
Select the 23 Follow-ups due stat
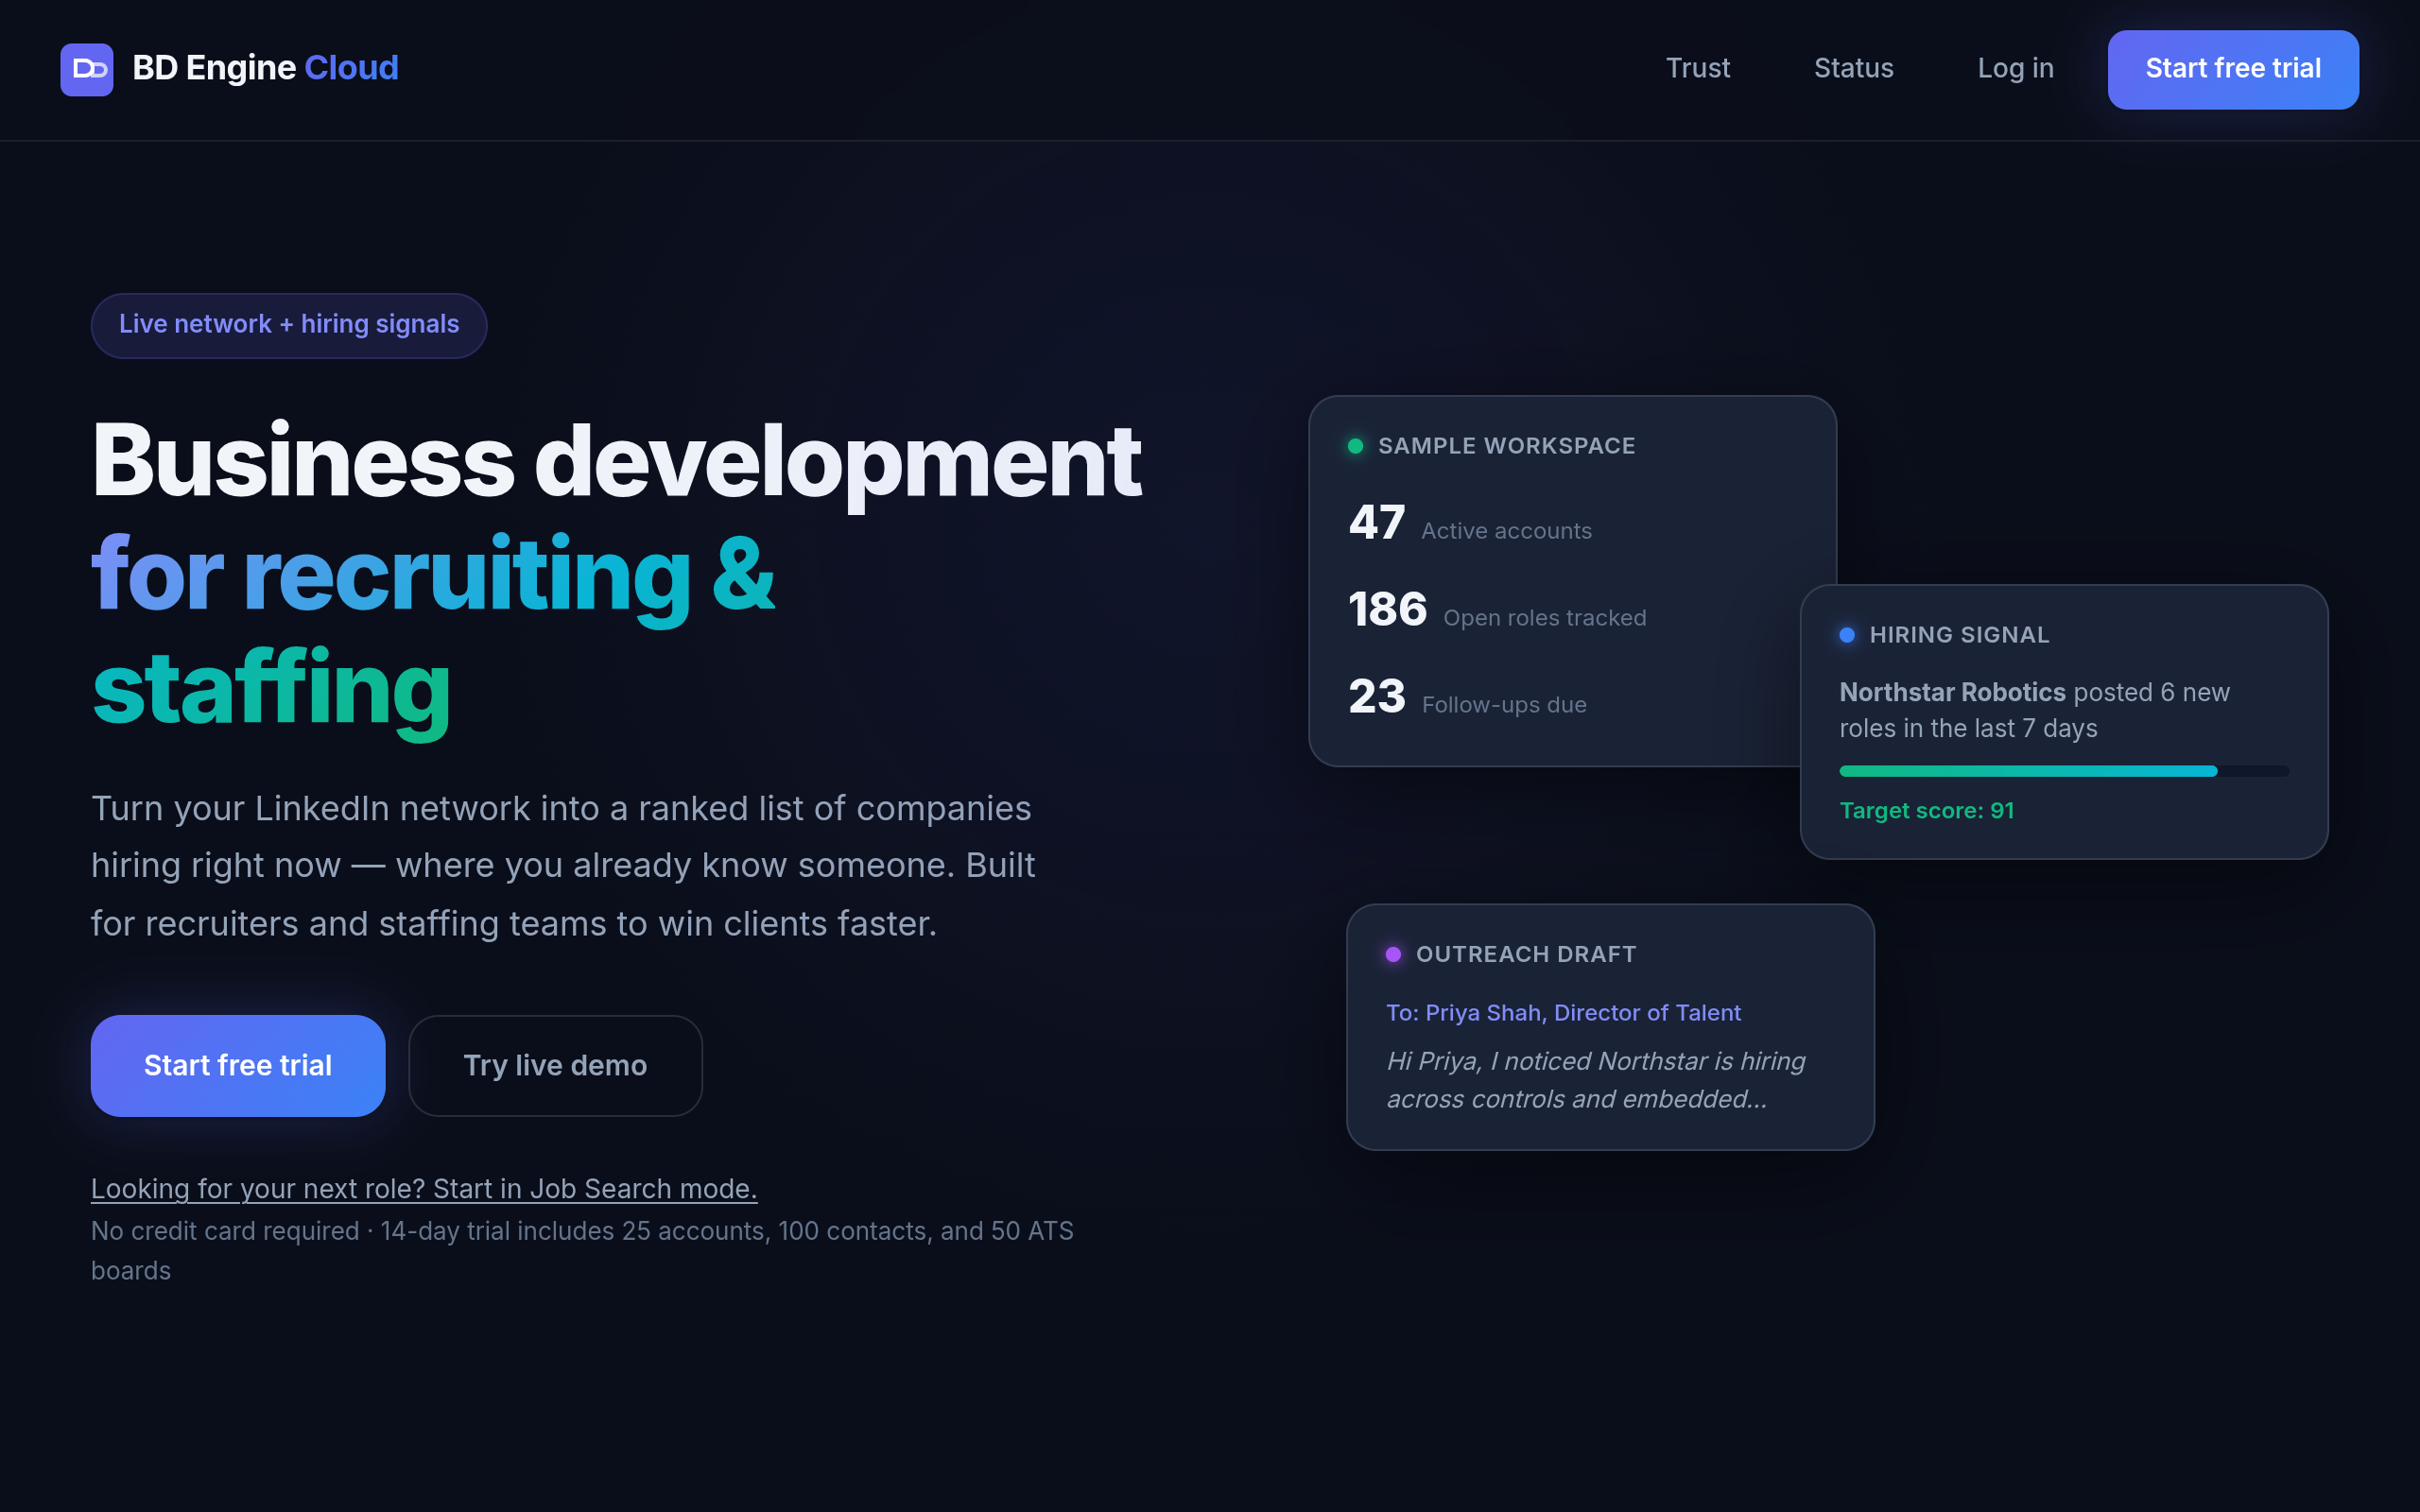[1467, 697]
